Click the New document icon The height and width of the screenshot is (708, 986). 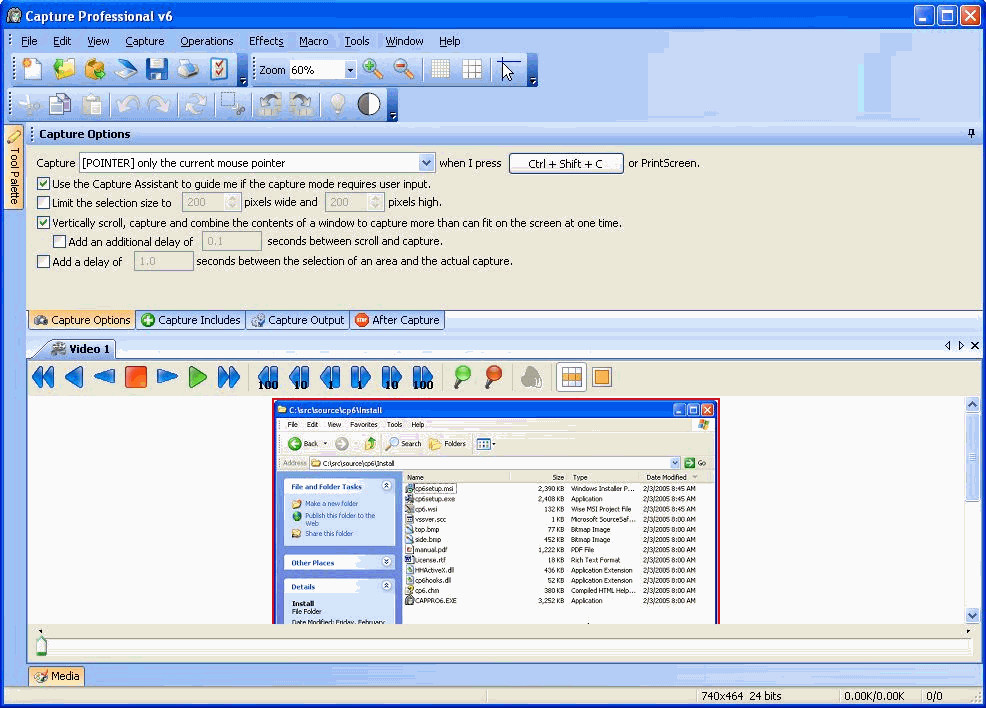[x=32, y=69]
